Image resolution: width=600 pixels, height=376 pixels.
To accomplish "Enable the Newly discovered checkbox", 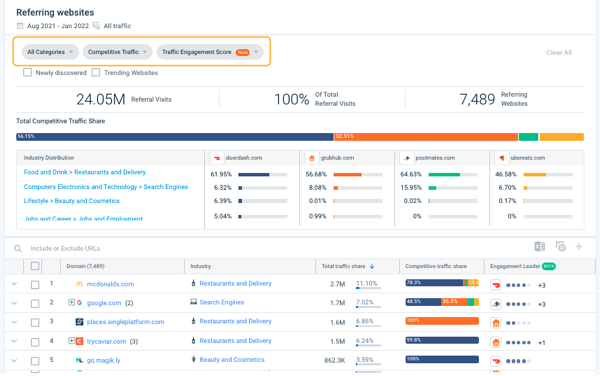I will click(27, 72).
